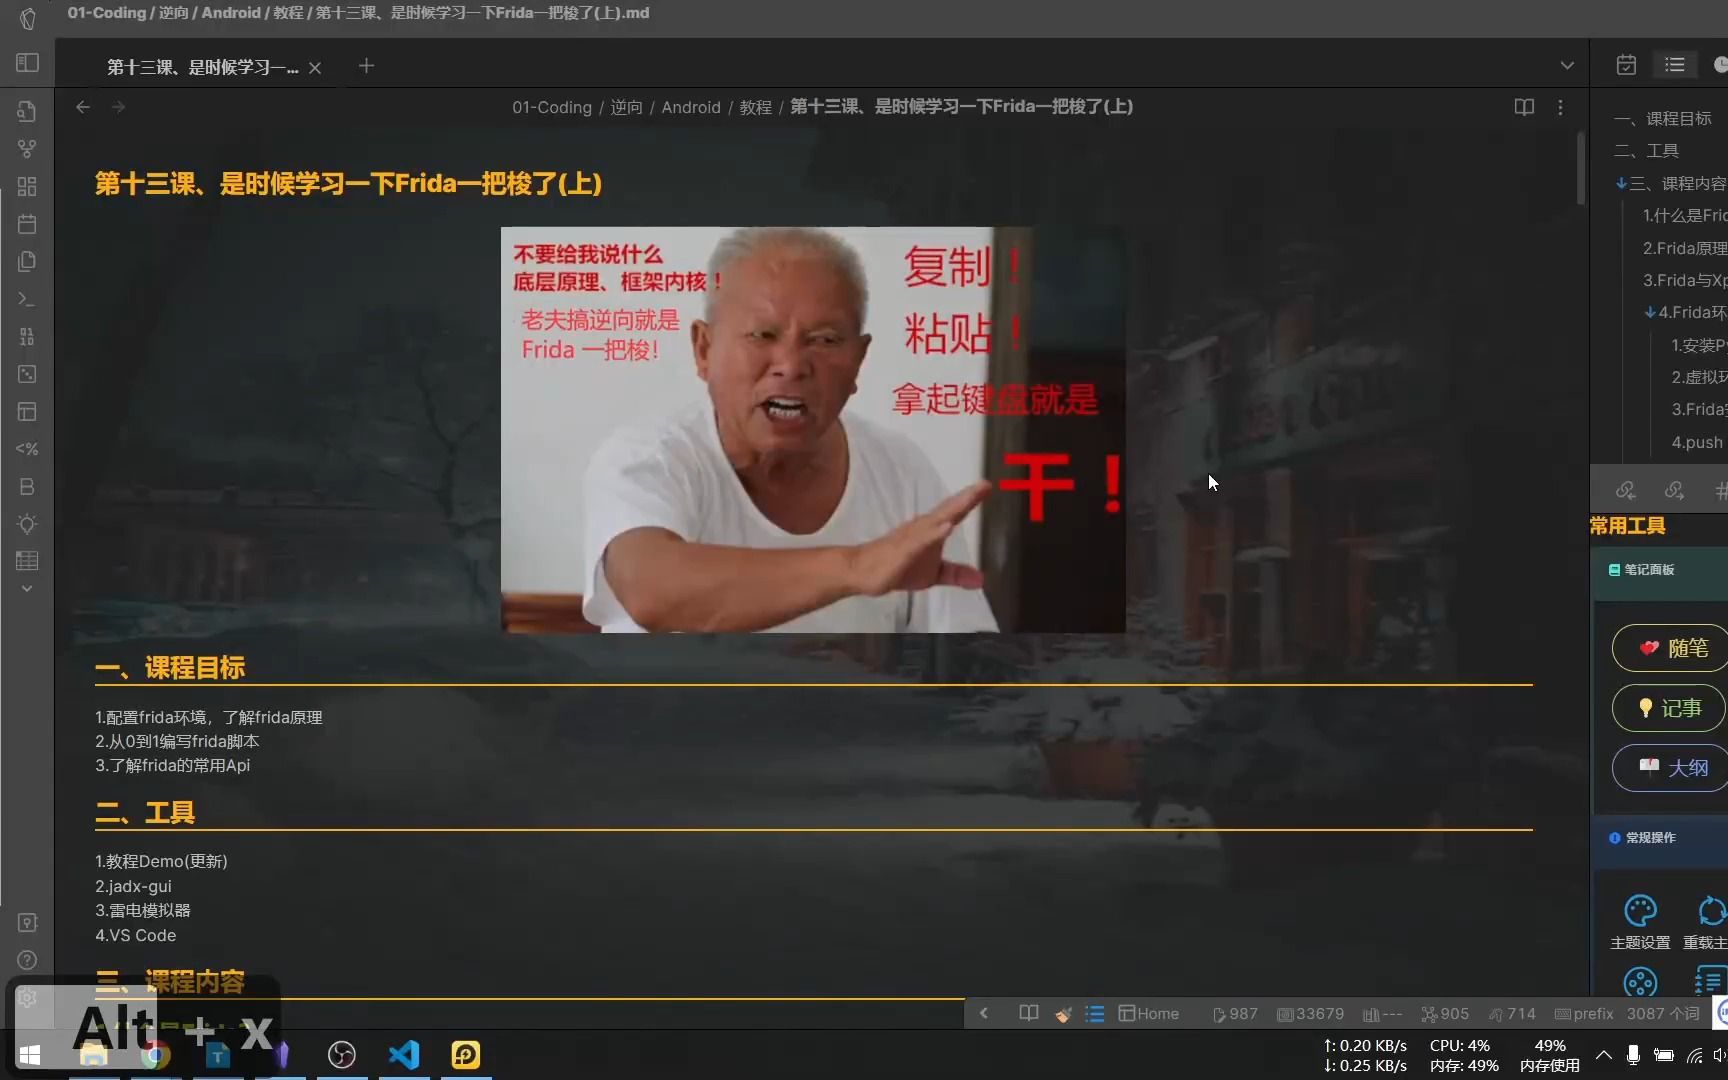1728x1080 pixels.
Task: Open the vault switcher icon at the bottom left
Action: pos(27,922)
